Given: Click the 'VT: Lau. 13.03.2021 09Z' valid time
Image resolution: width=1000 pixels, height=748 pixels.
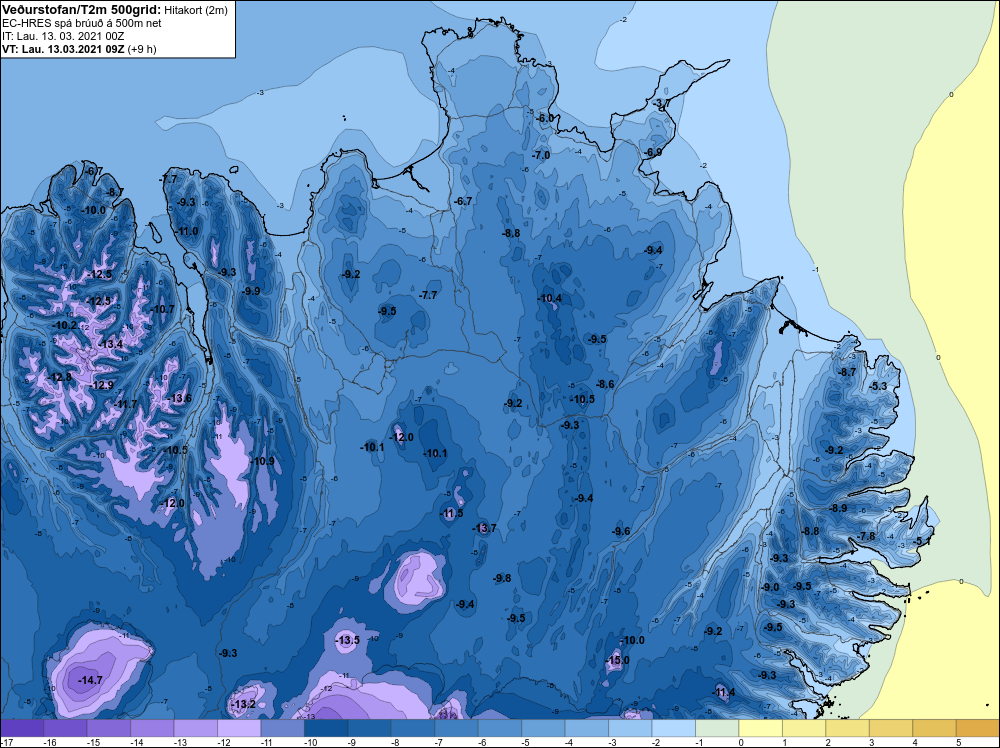Looking at the screenshot, I should (63, 49).
